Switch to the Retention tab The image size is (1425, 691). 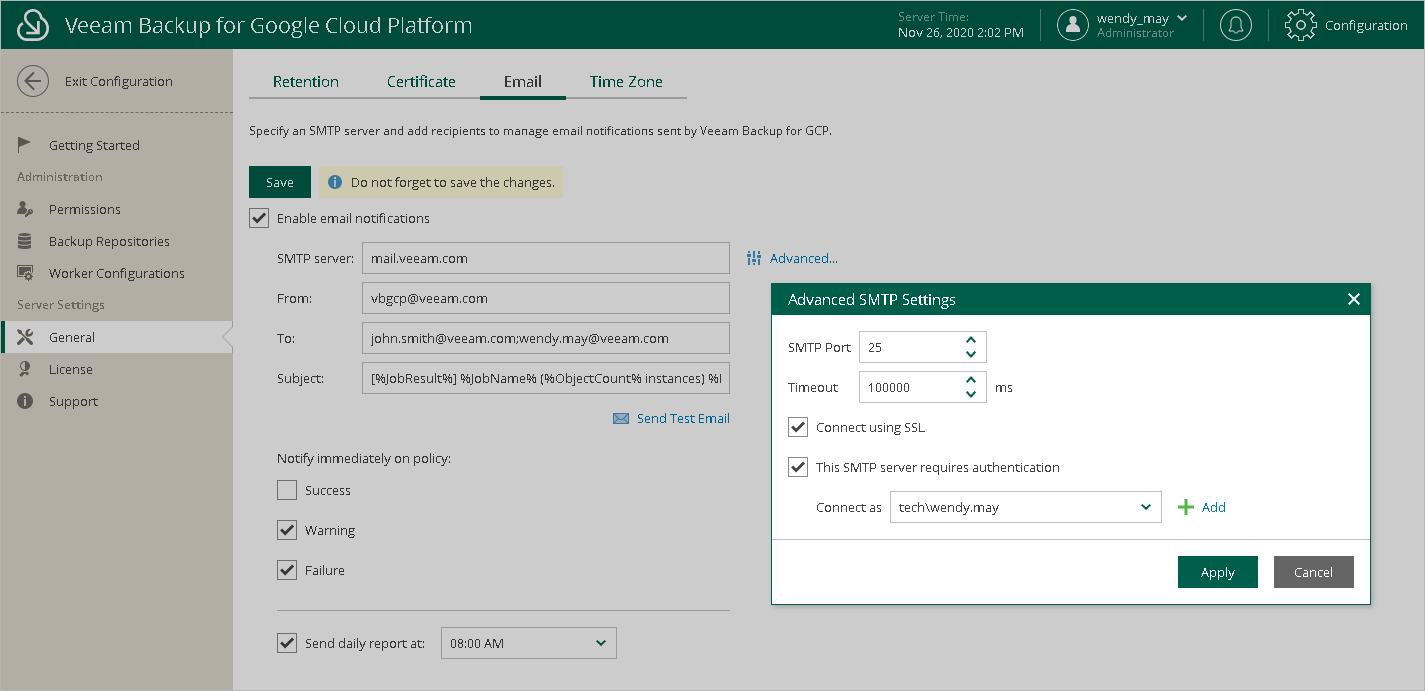tap(306, 82)
